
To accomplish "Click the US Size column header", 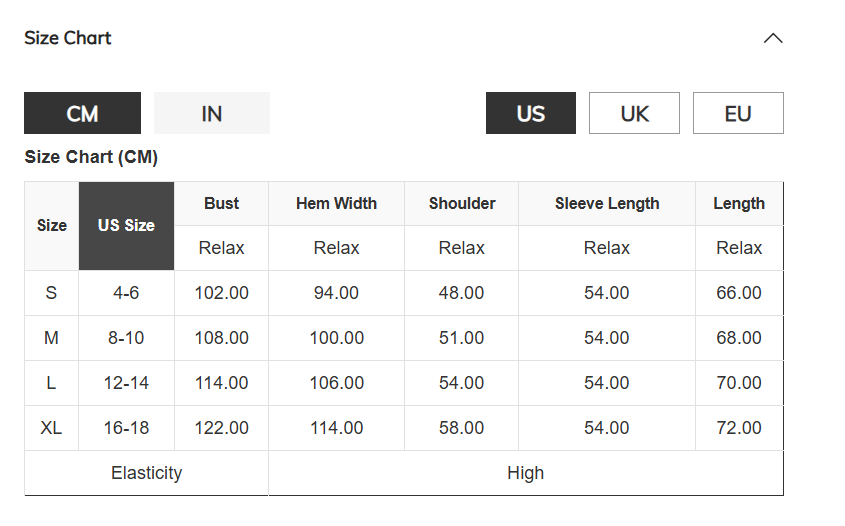I will pyautogui.click(x=127, y=226).
